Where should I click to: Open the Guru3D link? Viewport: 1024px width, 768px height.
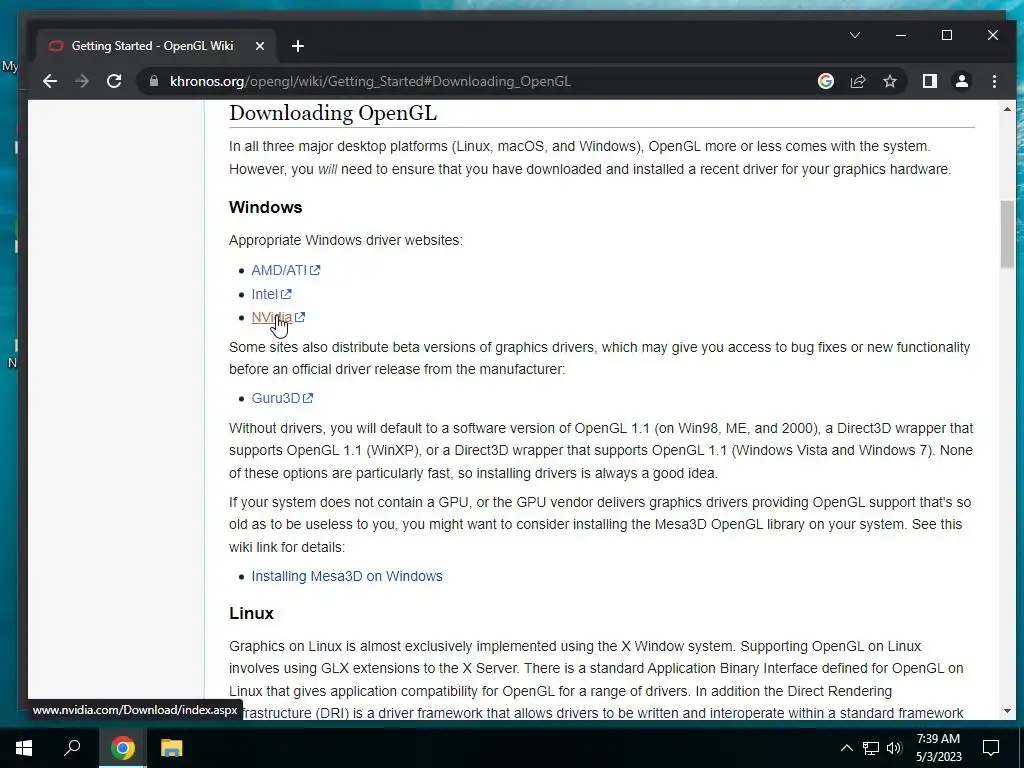click(x=276, y=398)
